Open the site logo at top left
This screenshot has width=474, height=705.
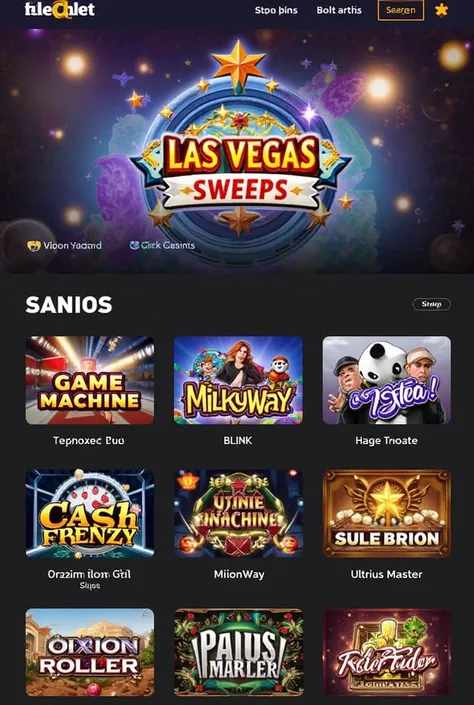(x=60, y=9)
